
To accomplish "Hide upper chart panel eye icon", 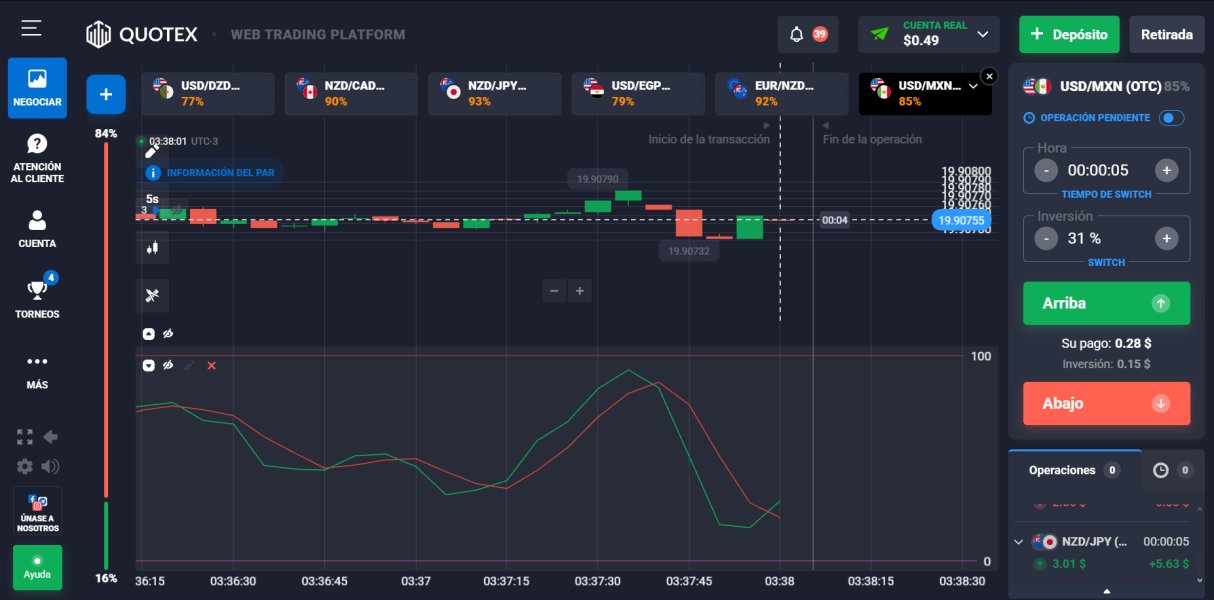I will [x=168, y=333].
